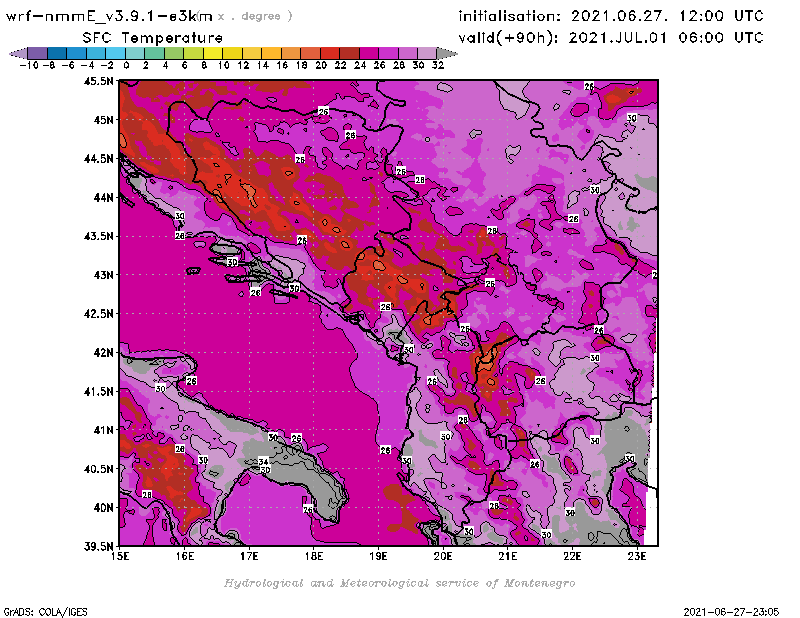Select the "valid(+90h): 2021.JUL.01 06:00 UTC" line

pos(611,38)
